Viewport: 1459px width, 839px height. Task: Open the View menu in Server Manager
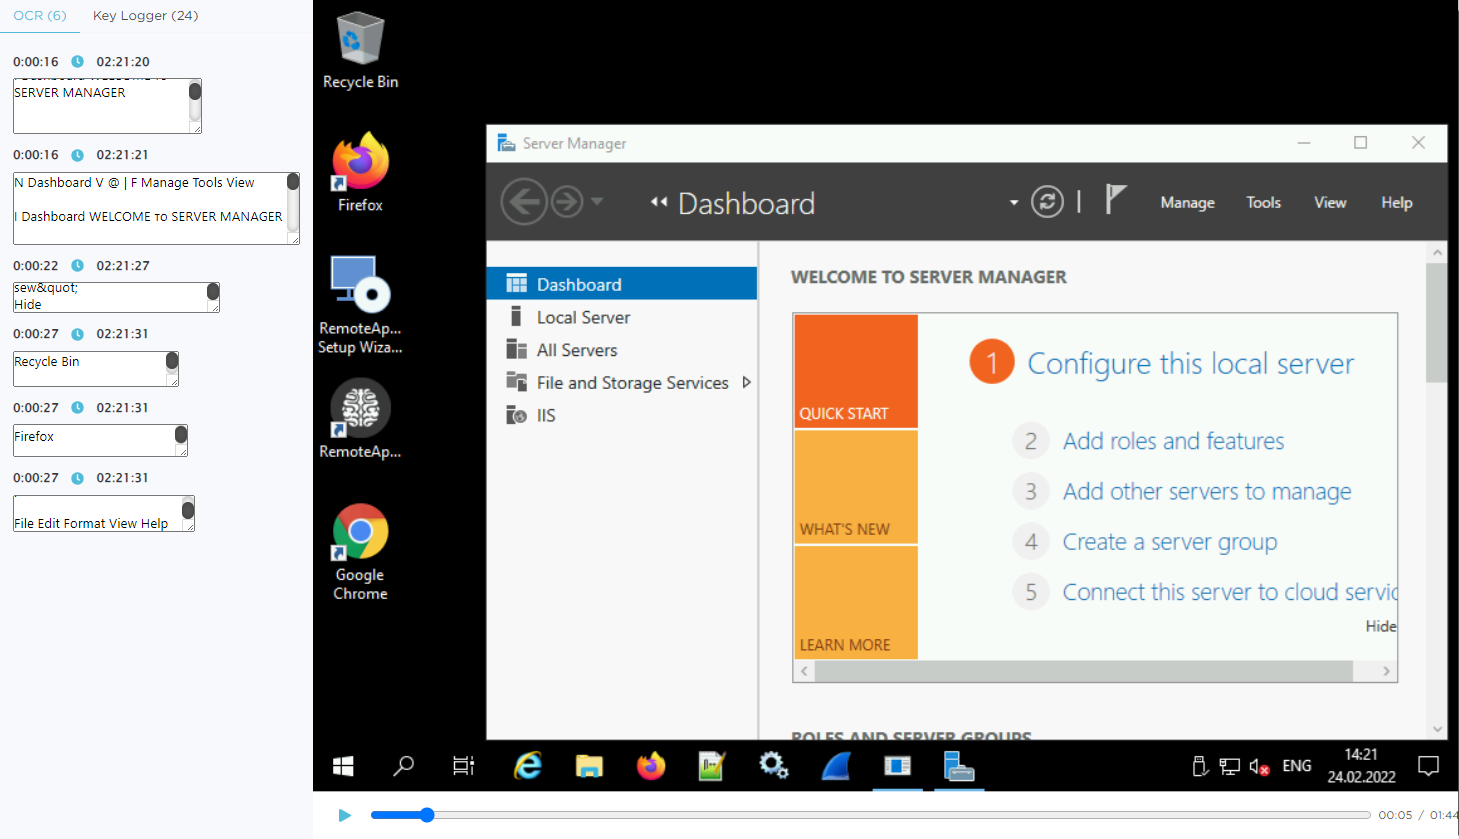[1330, 202]
